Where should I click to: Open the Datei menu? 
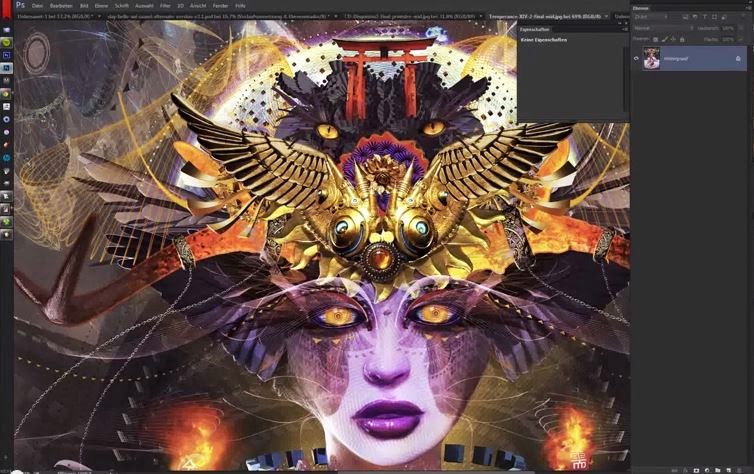tap(38, 6)
